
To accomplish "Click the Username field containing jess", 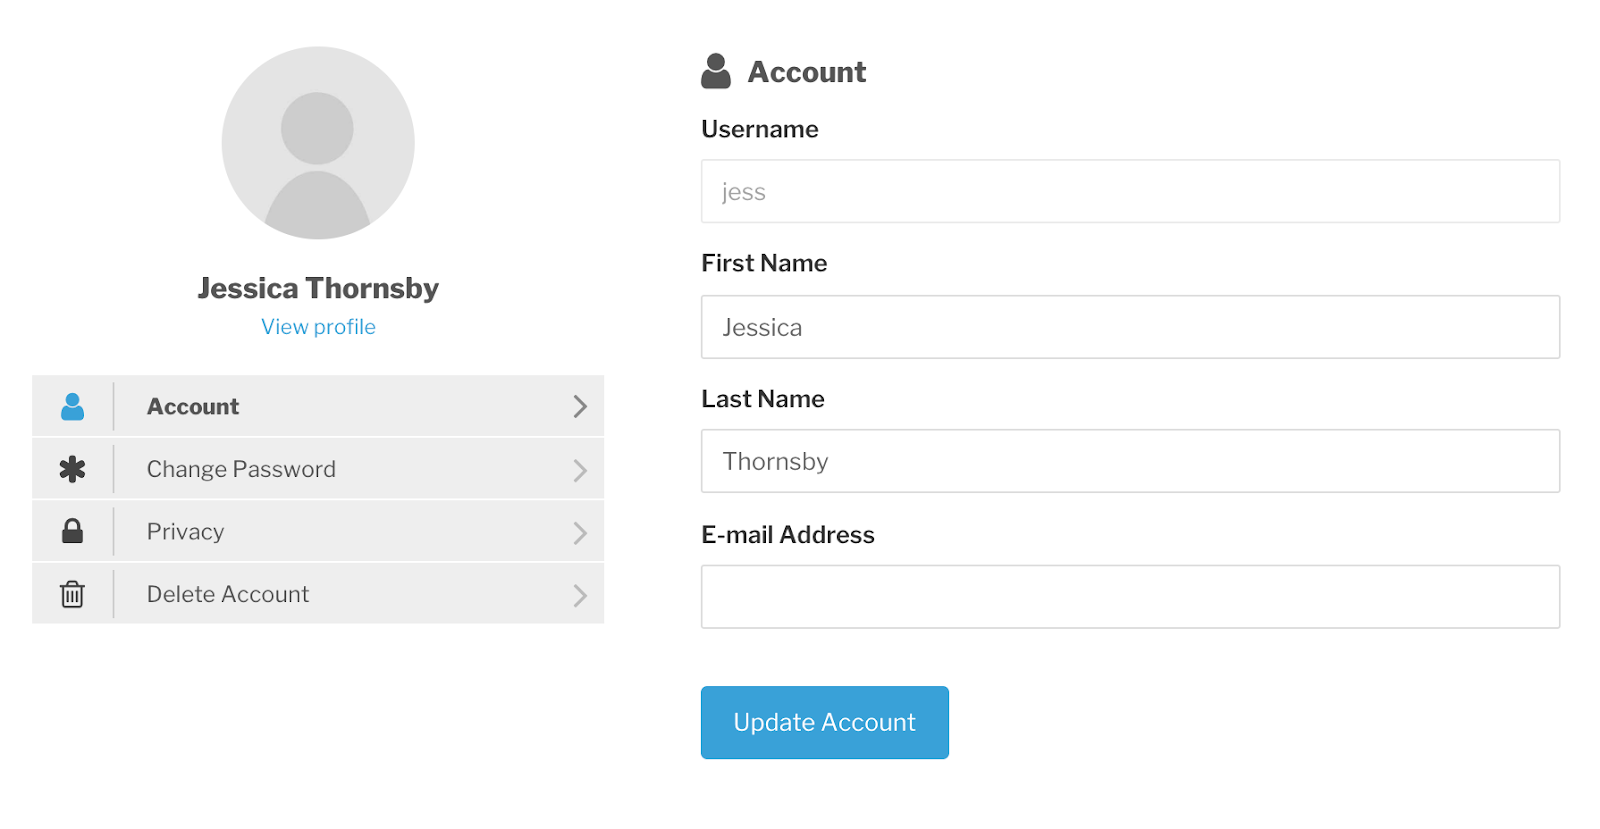I will click(x=1130, y=191).
